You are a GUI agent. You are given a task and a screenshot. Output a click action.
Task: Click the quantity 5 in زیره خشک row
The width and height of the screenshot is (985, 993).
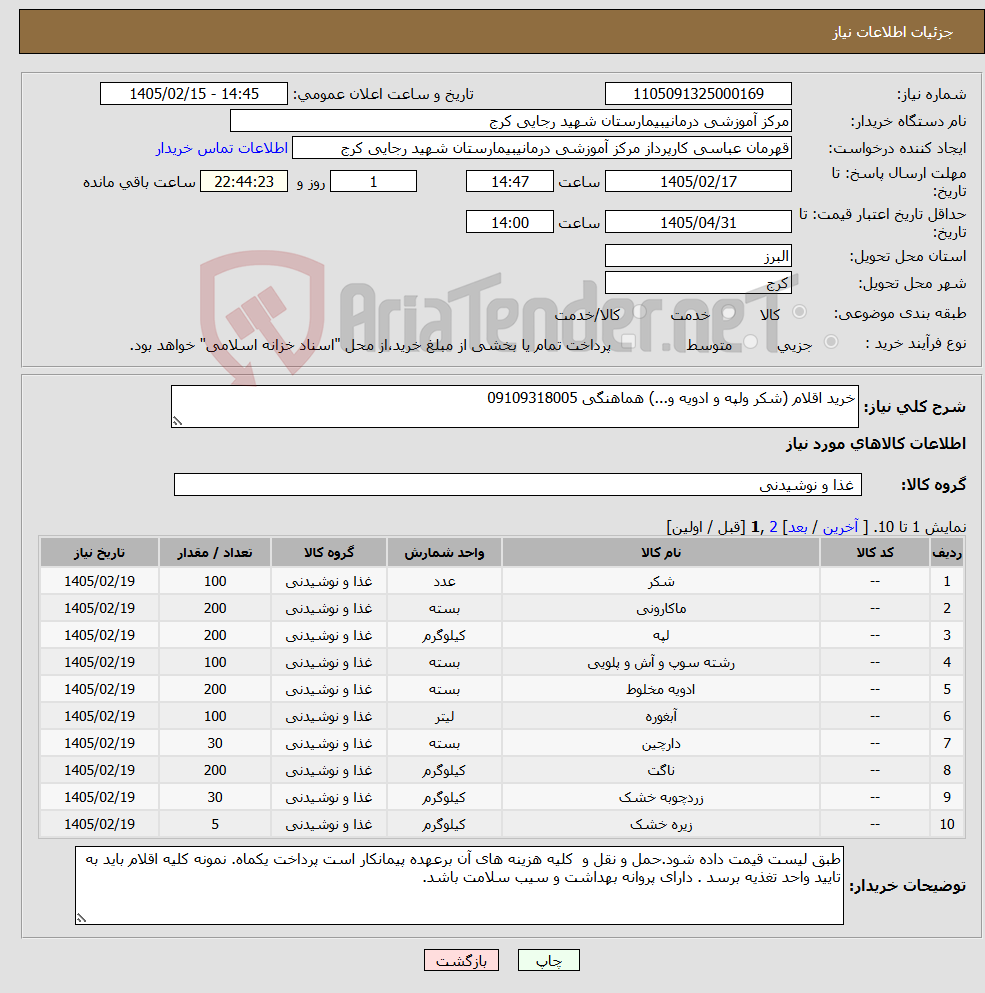(215, 824)
